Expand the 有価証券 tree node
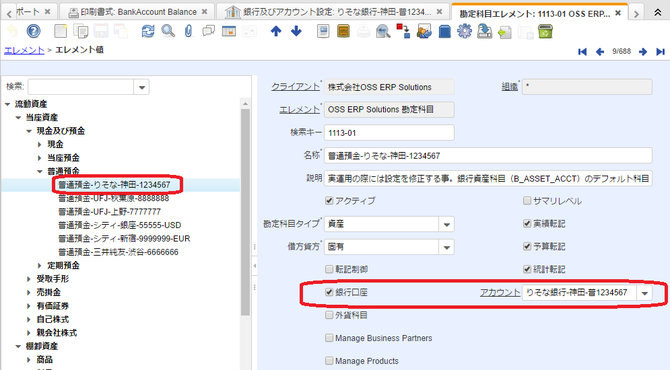The image size is (670, 370). click(29, 306)
